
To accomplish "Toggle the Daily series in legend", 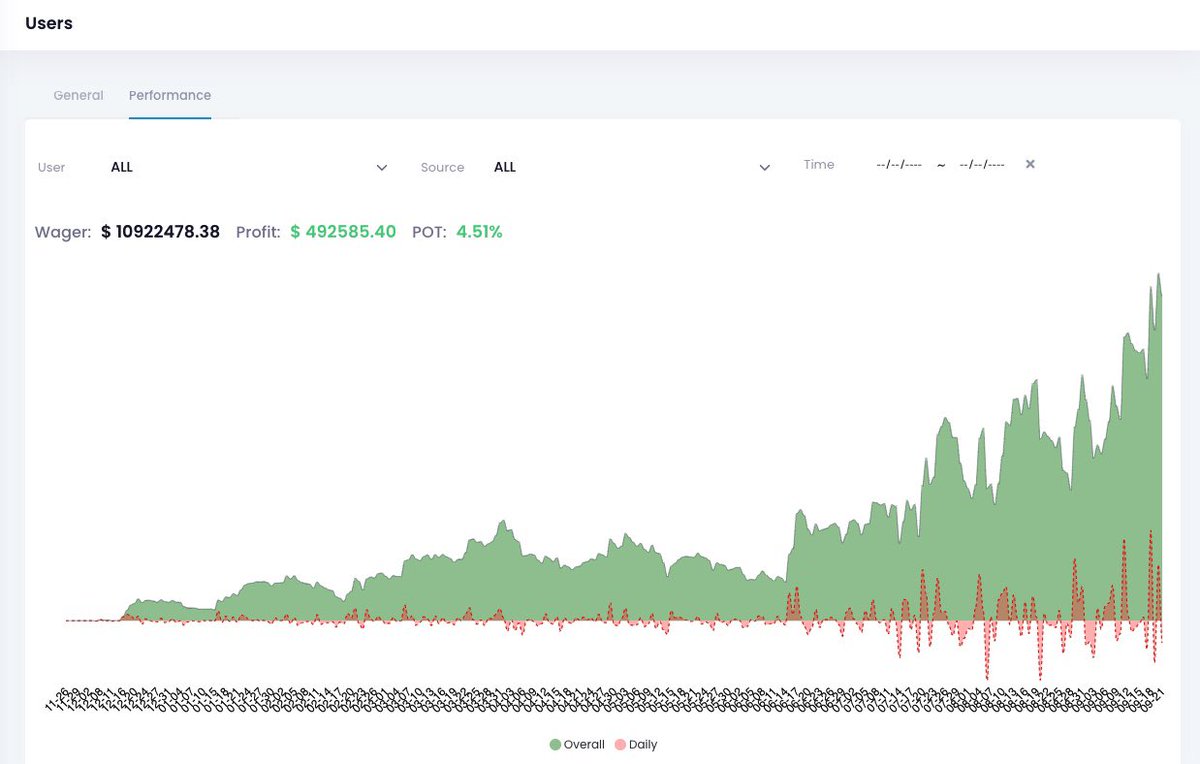I will pyautogui.click(x=635, y=744).
